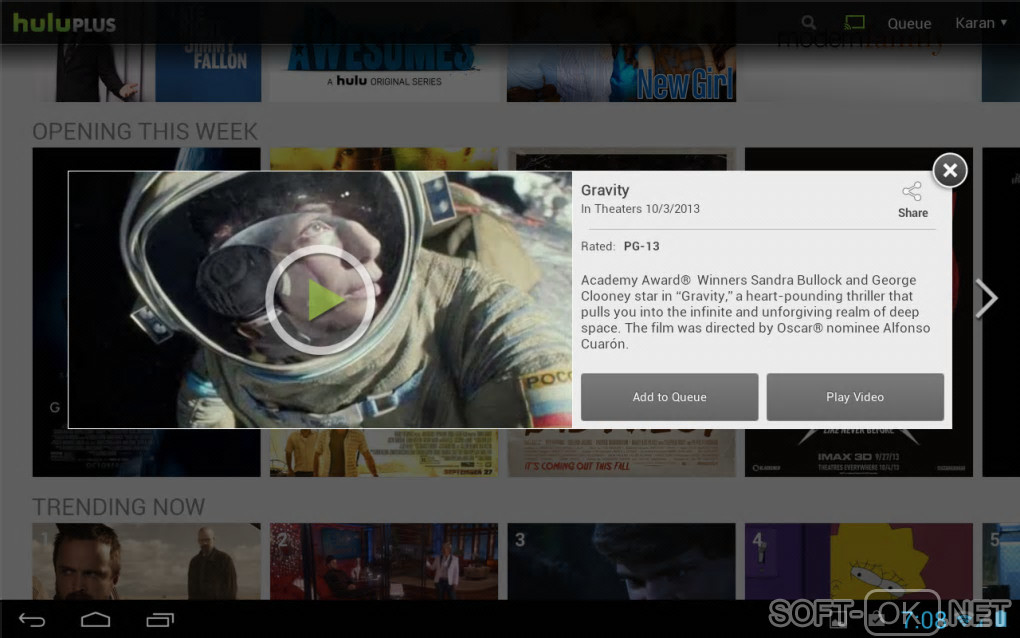Expand the Karan account dropdown
Viewport: 1020px width, 638px height.
[x=981, y=23]
